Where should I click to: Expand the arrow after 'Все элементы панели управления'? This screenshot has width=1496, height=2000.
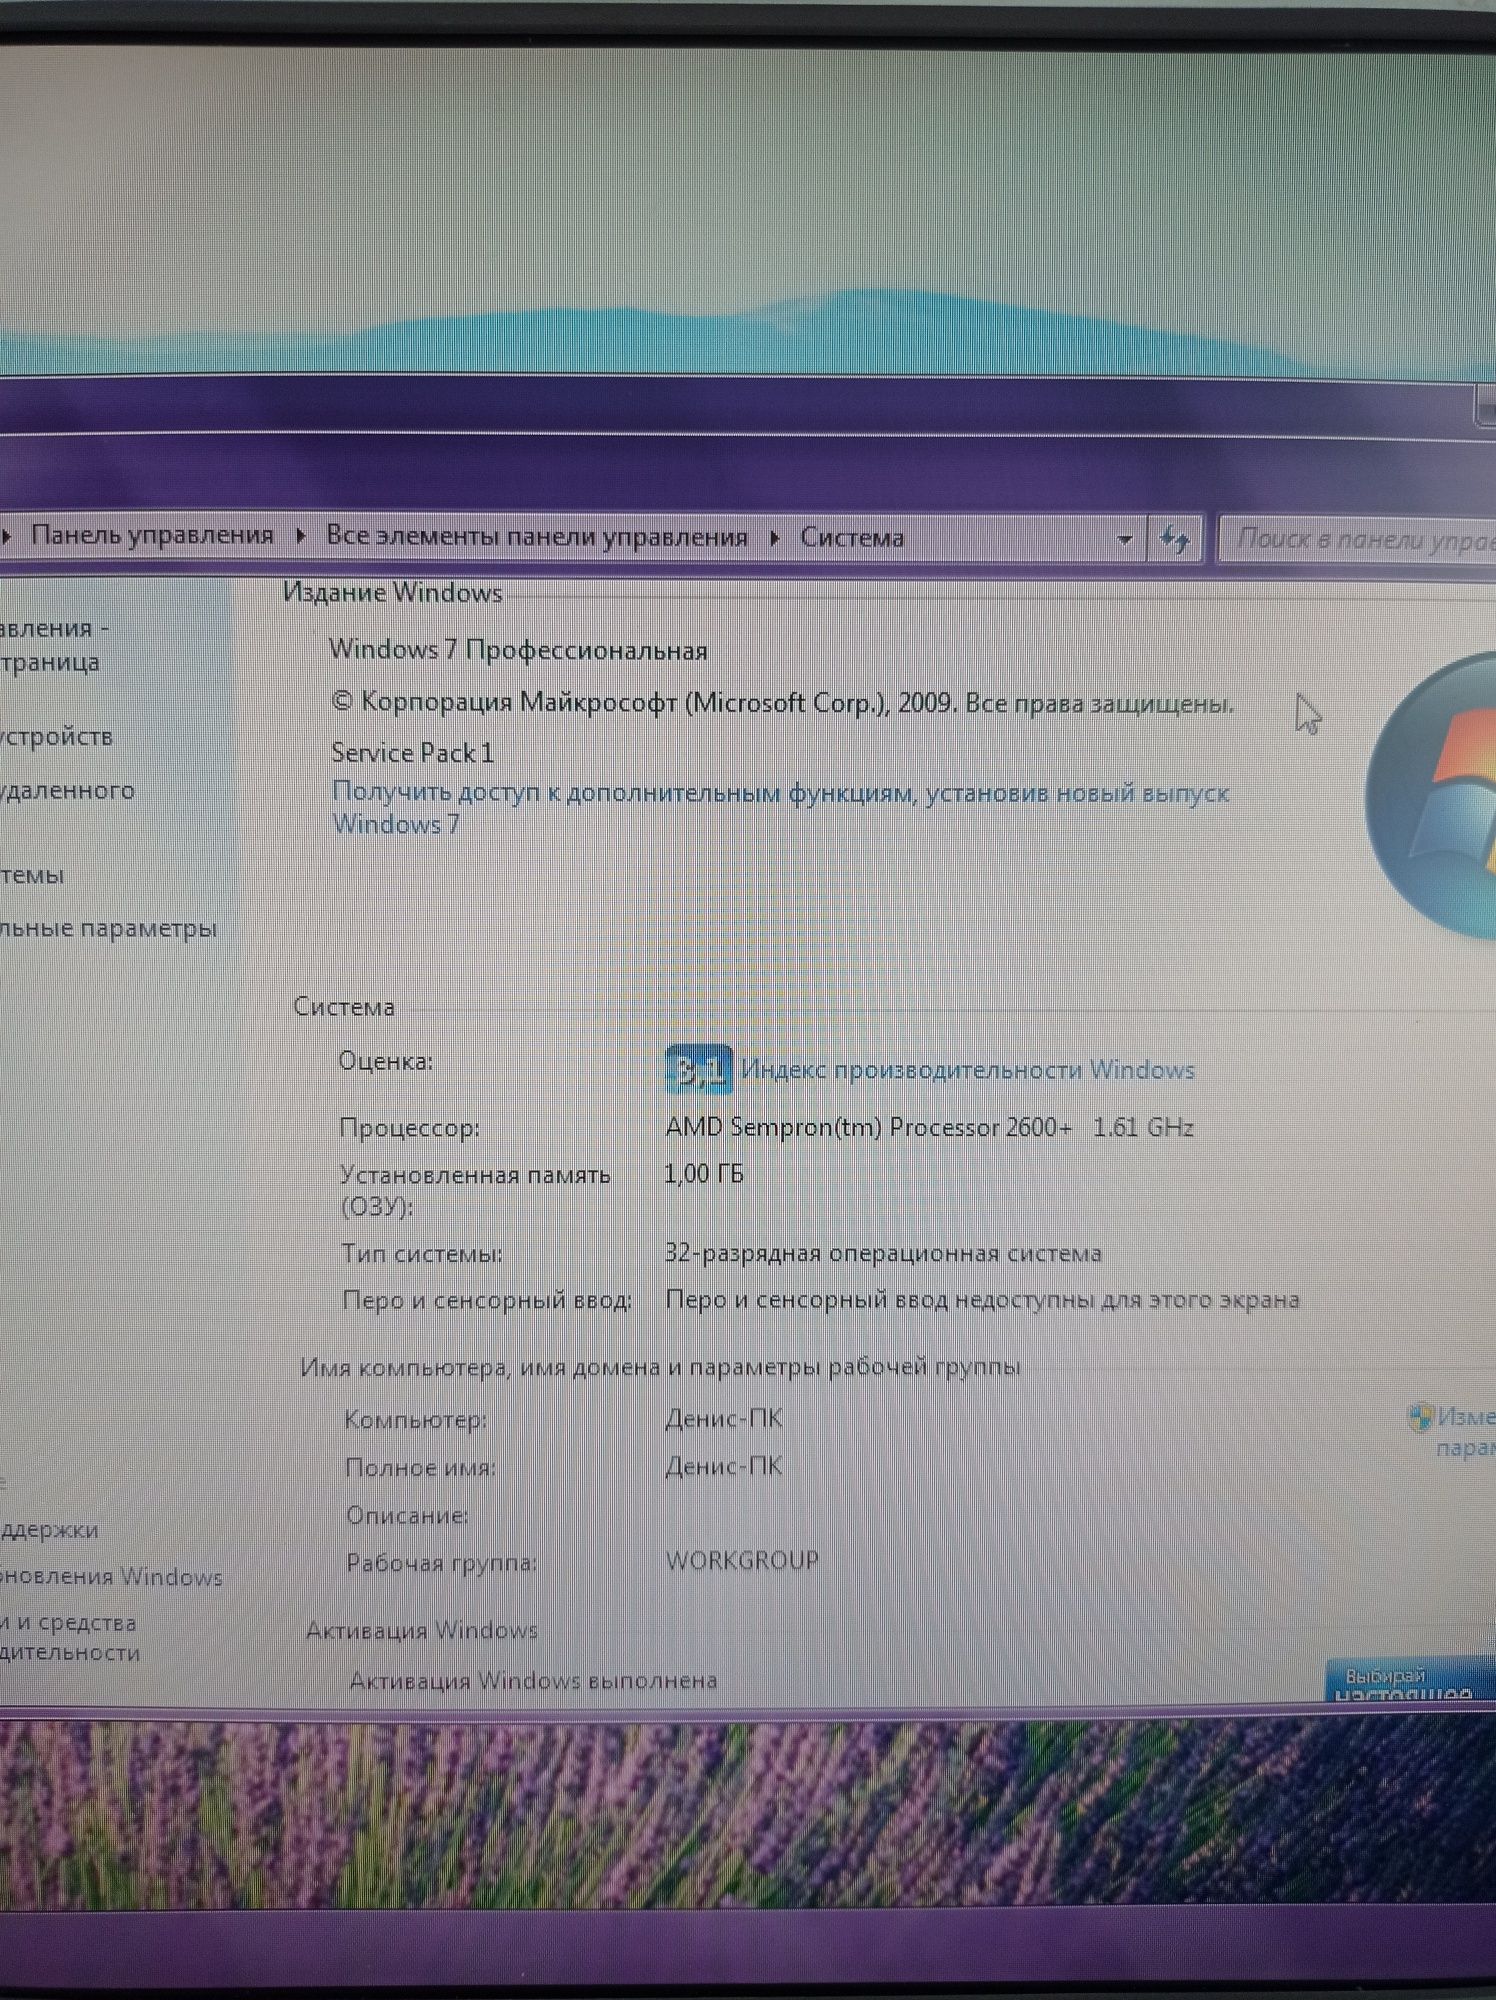click(774, 538)
